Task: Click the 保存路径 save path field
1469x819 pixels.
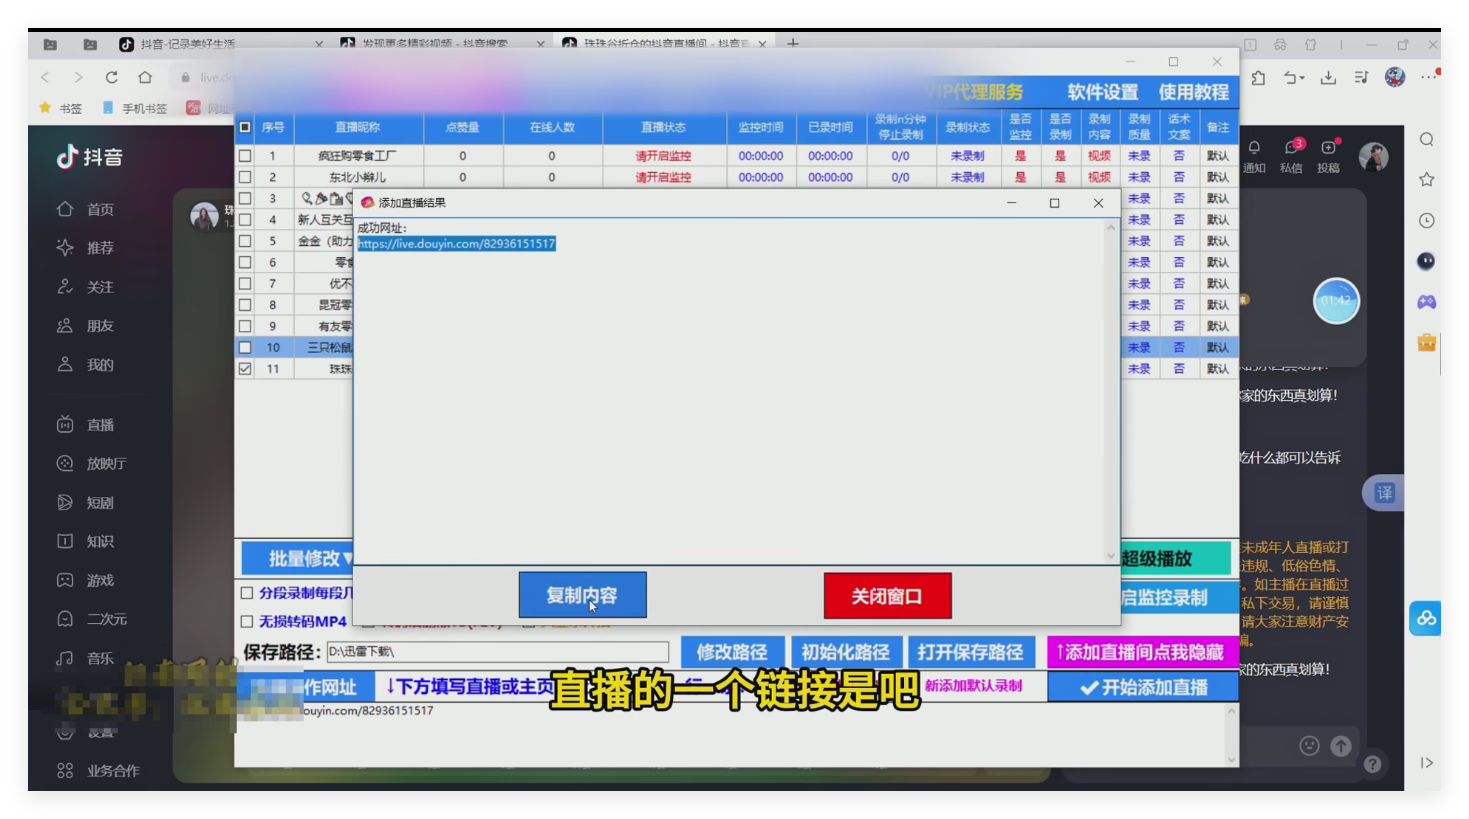Action: tap(497, 652)
